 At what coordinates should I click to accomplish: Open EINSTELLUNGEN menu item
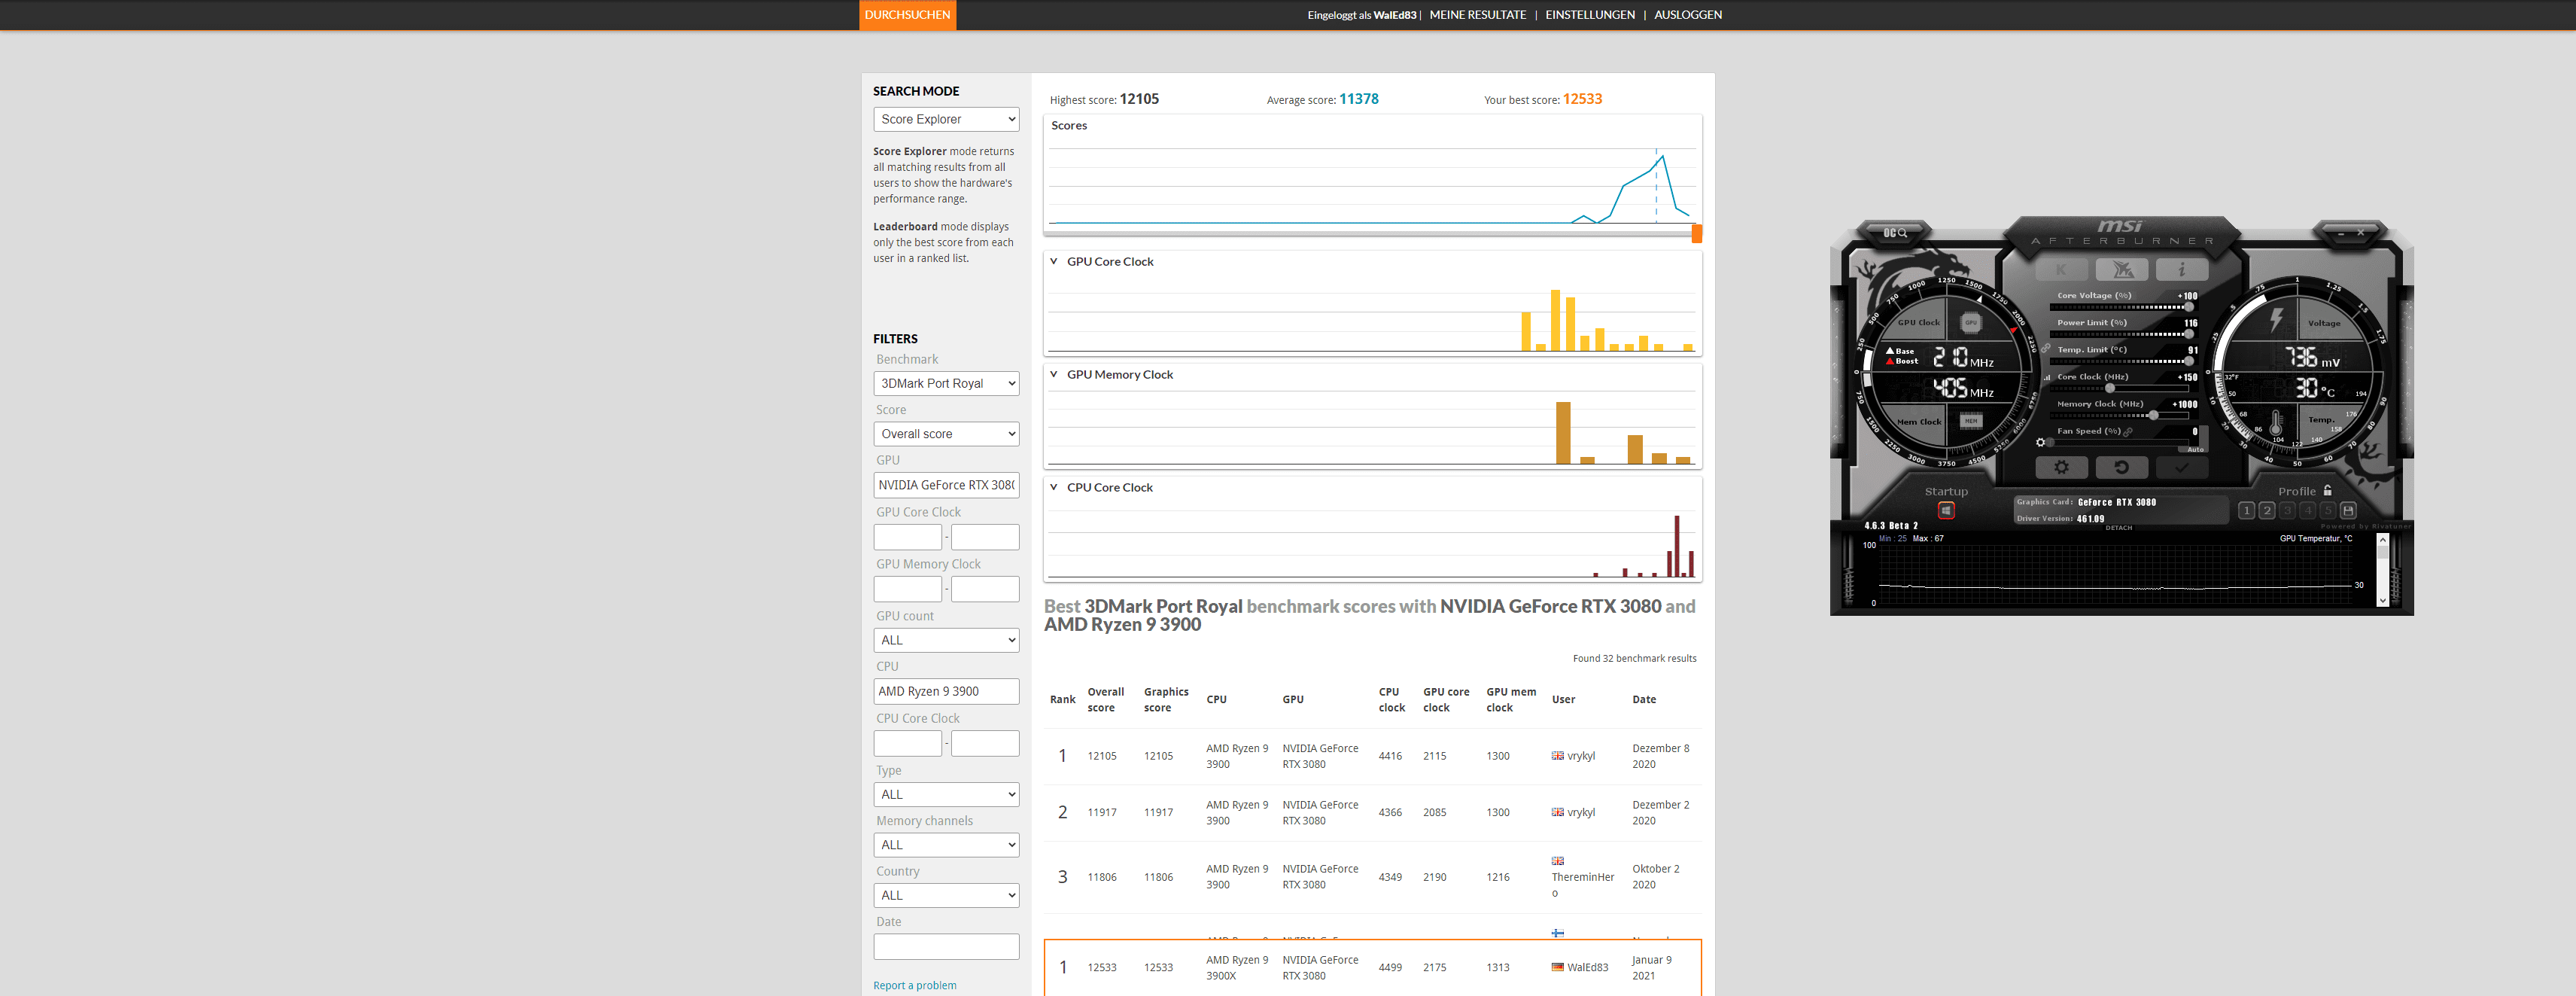click(x=1590, y=15)
